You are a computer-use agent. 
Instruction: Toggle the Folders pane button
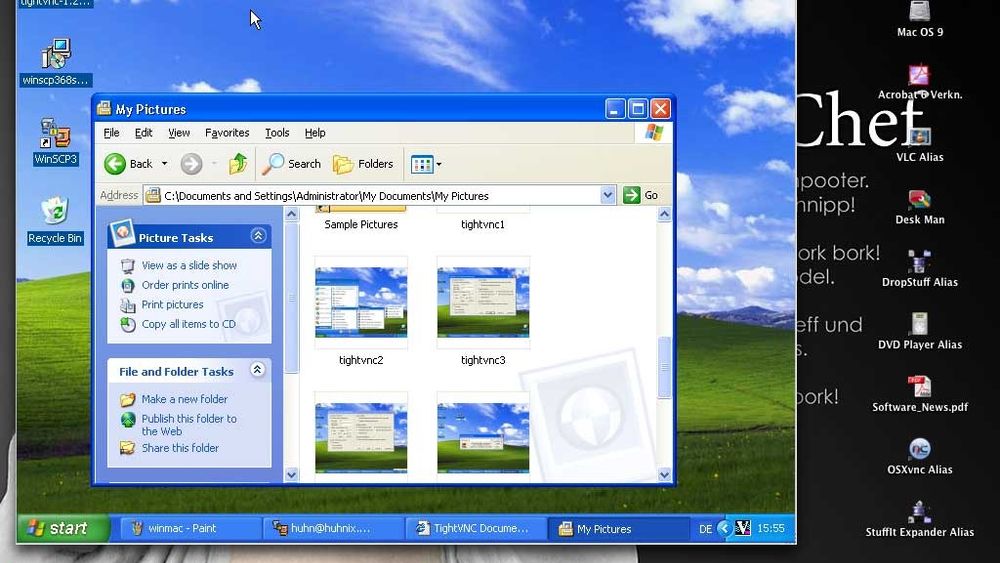coord(363,164)
